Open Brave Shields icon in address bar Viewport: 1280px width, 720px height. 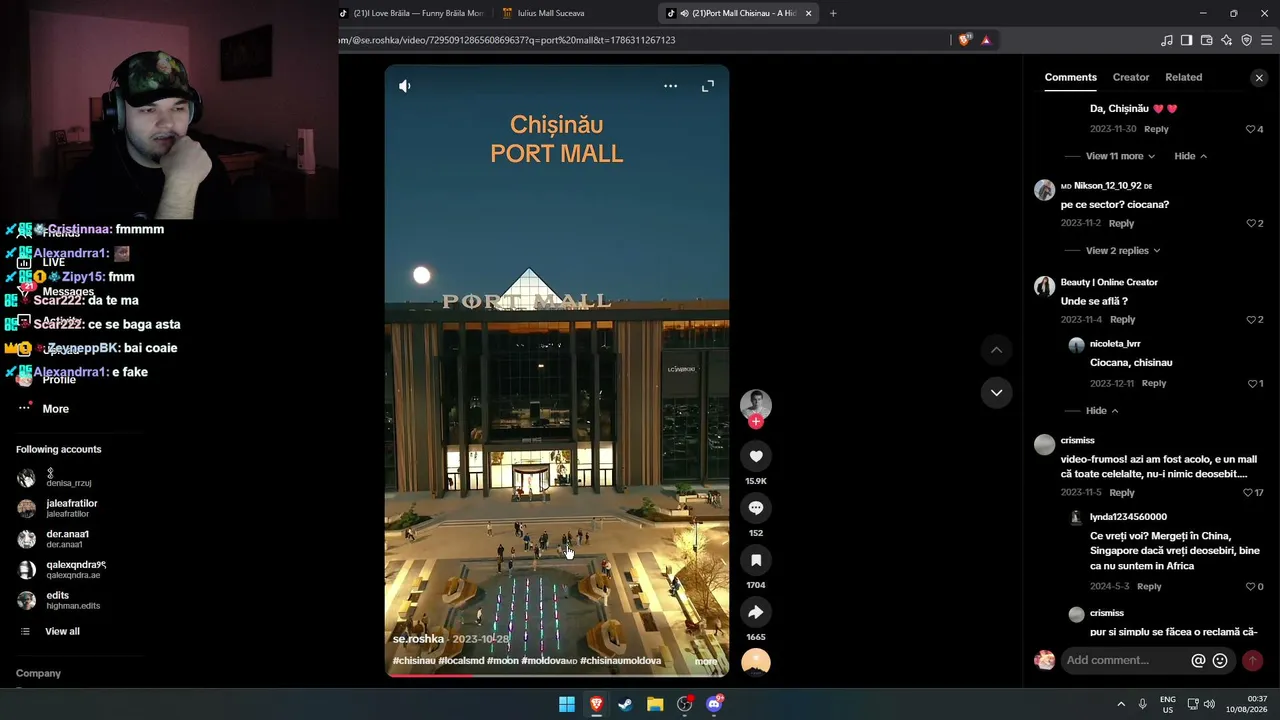pos(964,40)
